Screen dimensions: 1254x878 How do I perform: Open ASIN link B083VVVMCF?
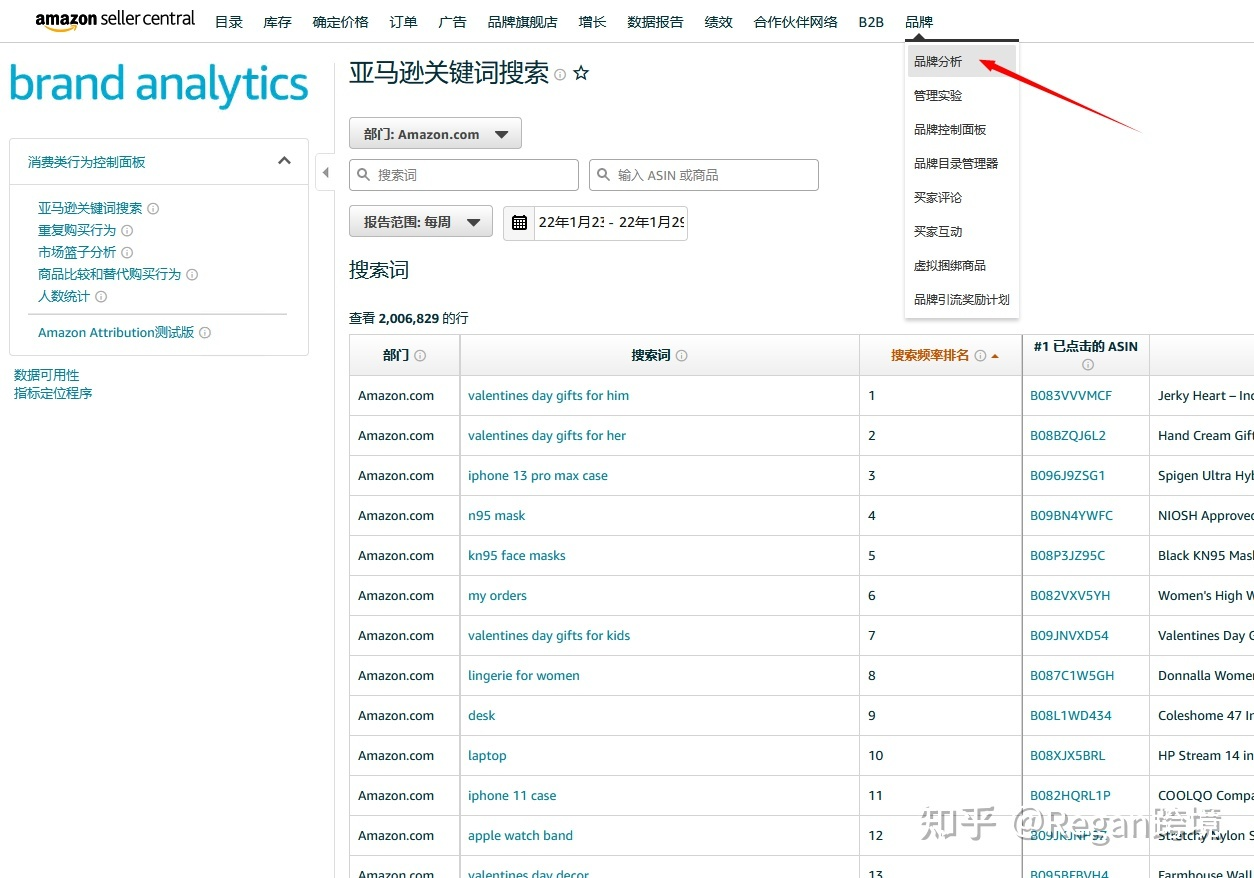pyautogui.click(x=1070, y=396)
